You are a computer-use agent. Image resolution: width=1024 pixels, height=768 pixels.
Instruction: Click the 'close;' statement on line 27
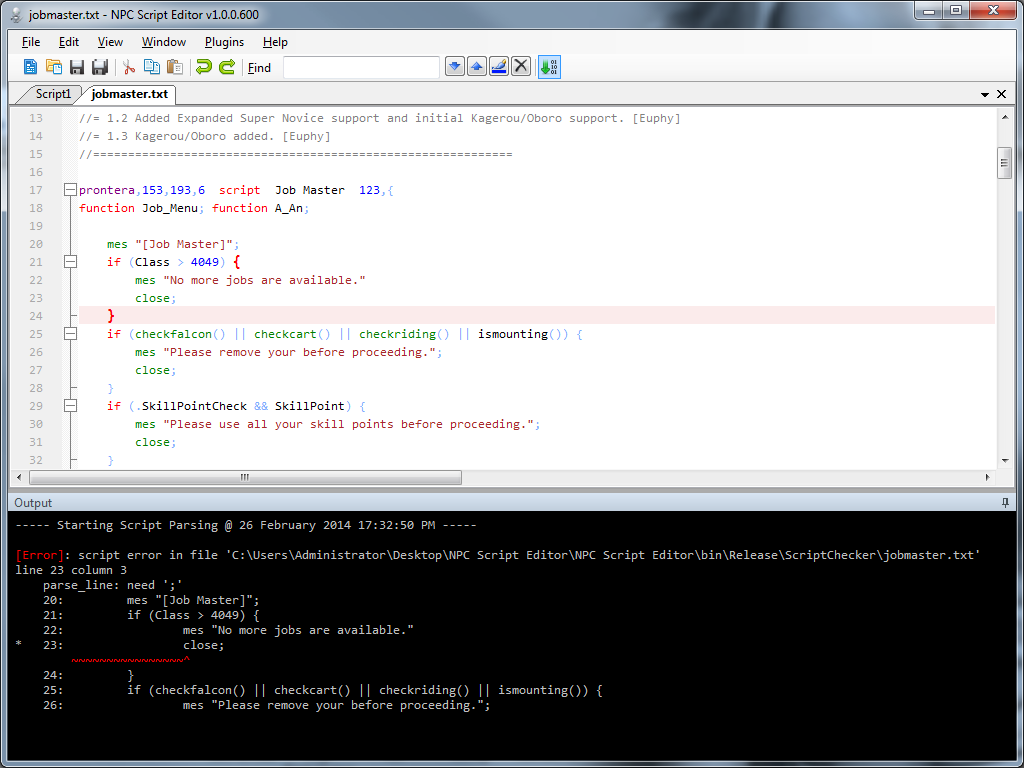point(155,370)
